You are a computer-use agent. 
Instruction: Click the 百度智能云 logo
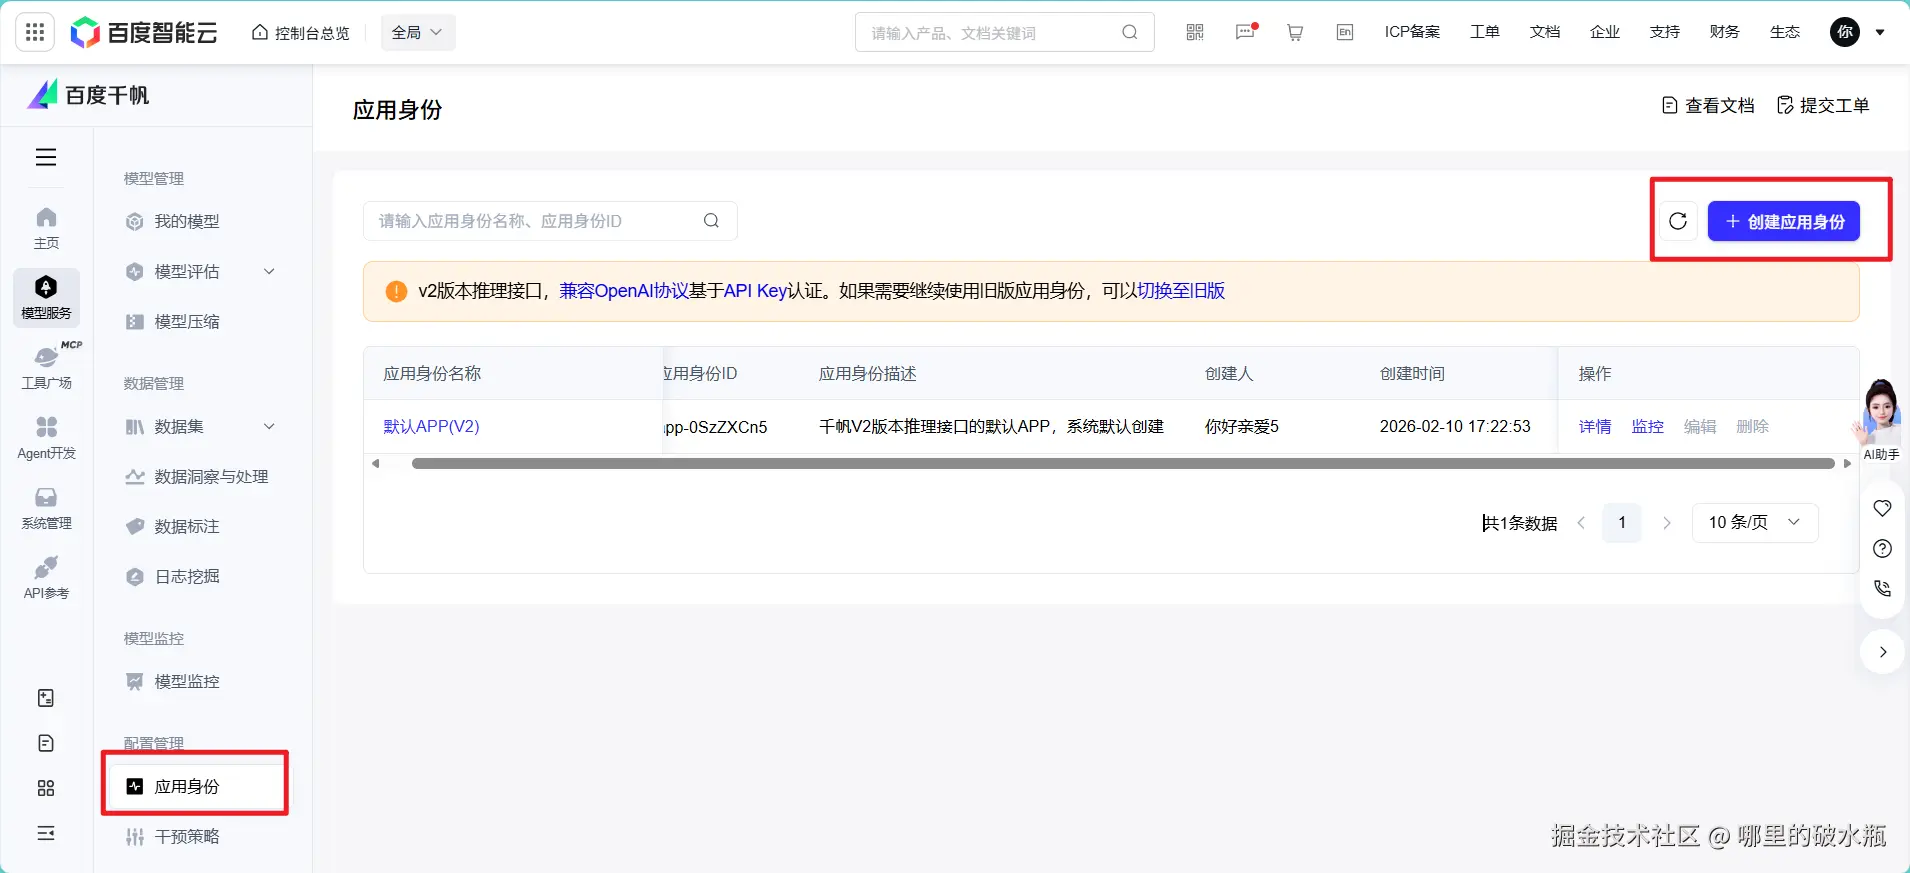click(x=144, y=33)
